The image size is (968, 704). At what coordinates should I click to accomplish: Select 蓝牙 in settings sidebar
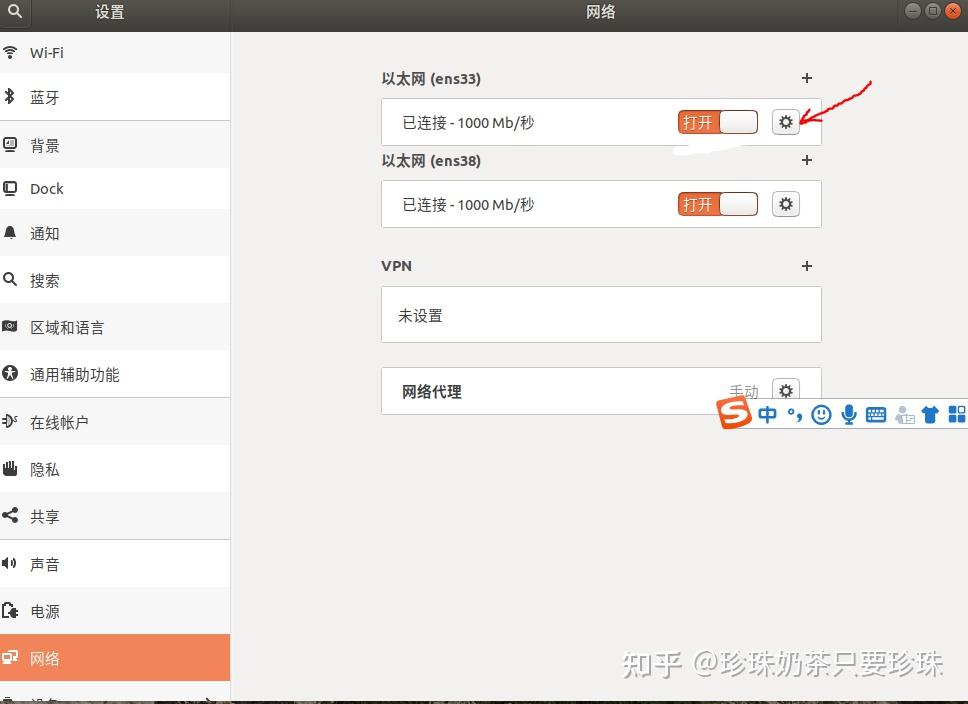coord(115,97)
